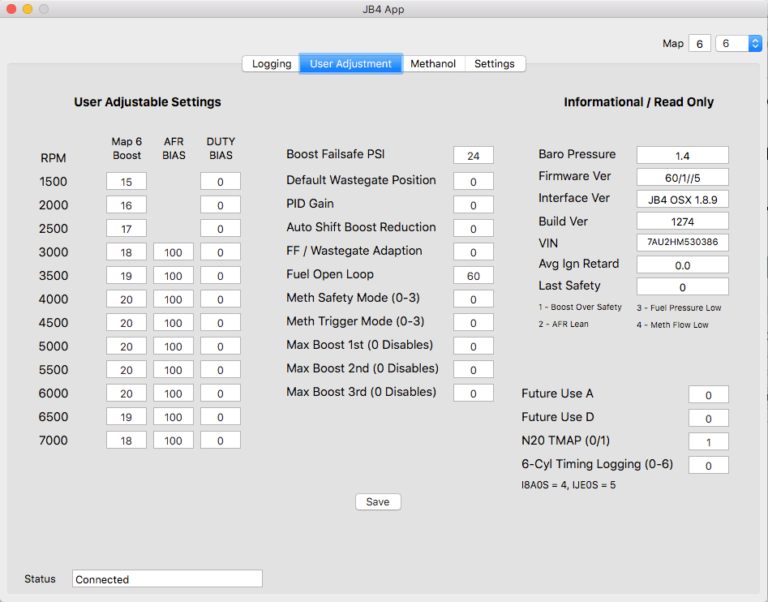
Task: Click the Fuel Open Loop value field
Action: 473,275
